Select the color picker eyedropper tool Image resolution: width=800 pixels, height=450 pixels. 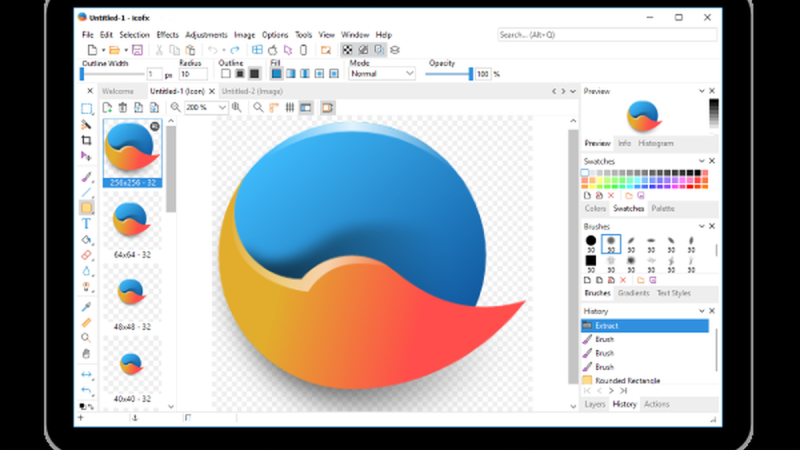(86, 307)
